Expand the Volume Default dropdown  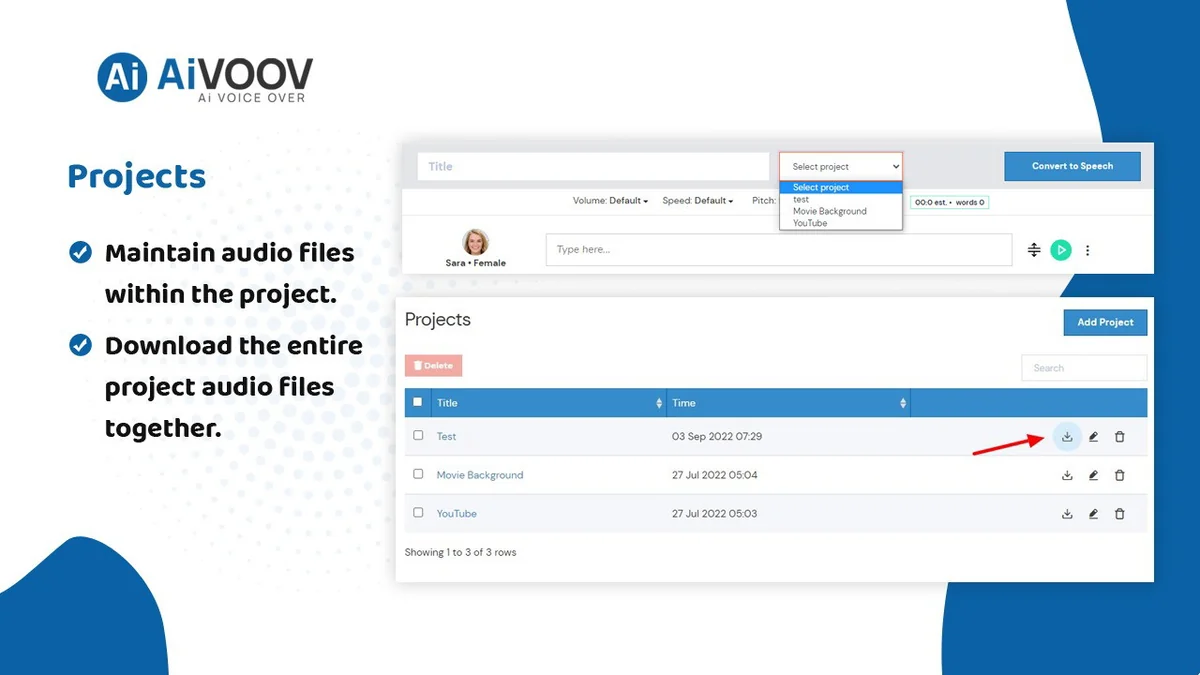pos(610,201)
